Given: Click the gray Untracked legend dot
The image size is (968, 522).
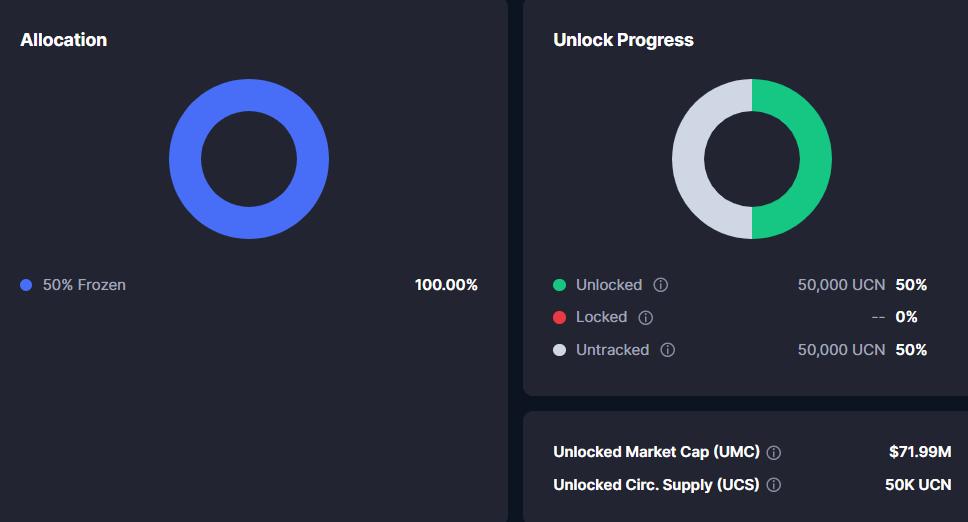Looking at the screenshot, I should click(x=559, y=350).
